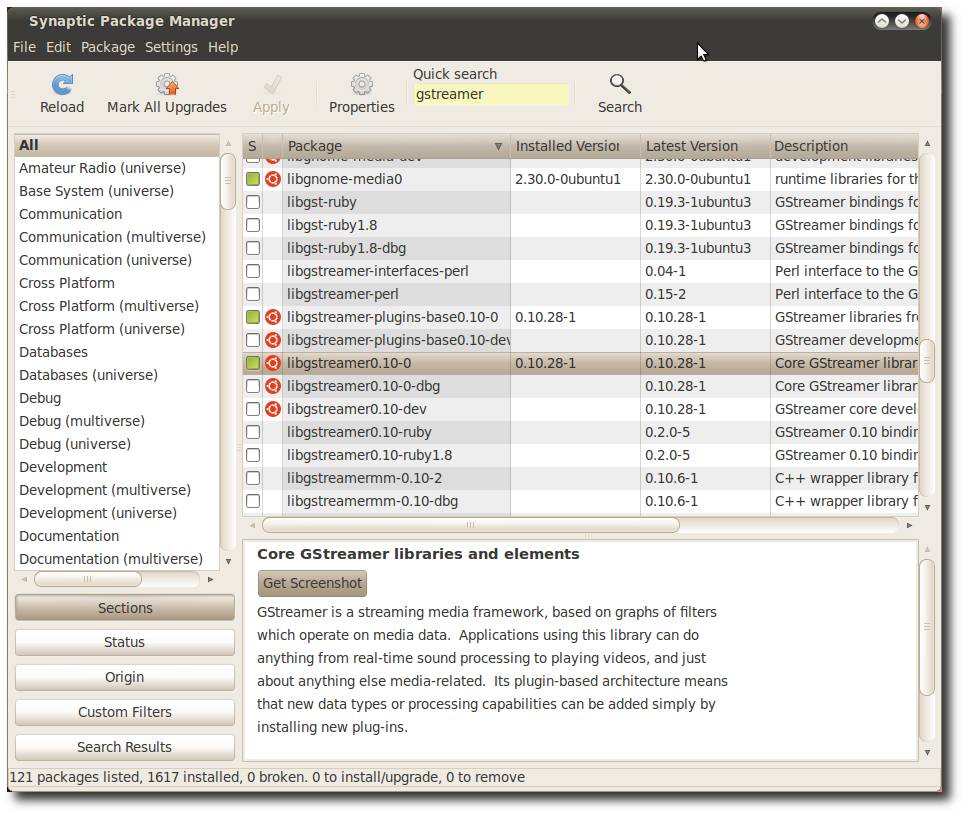Click the Installed Version column header

click(575, 147)
